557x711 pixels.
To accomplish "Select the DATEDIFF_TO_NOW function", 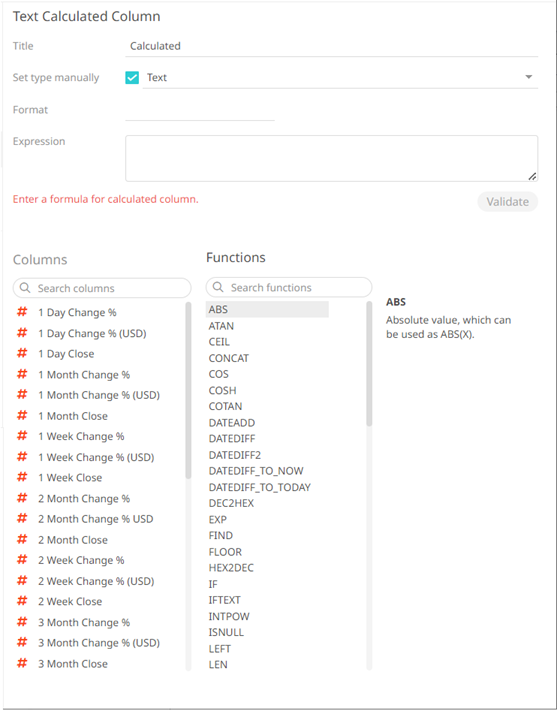I will (256, 471).
